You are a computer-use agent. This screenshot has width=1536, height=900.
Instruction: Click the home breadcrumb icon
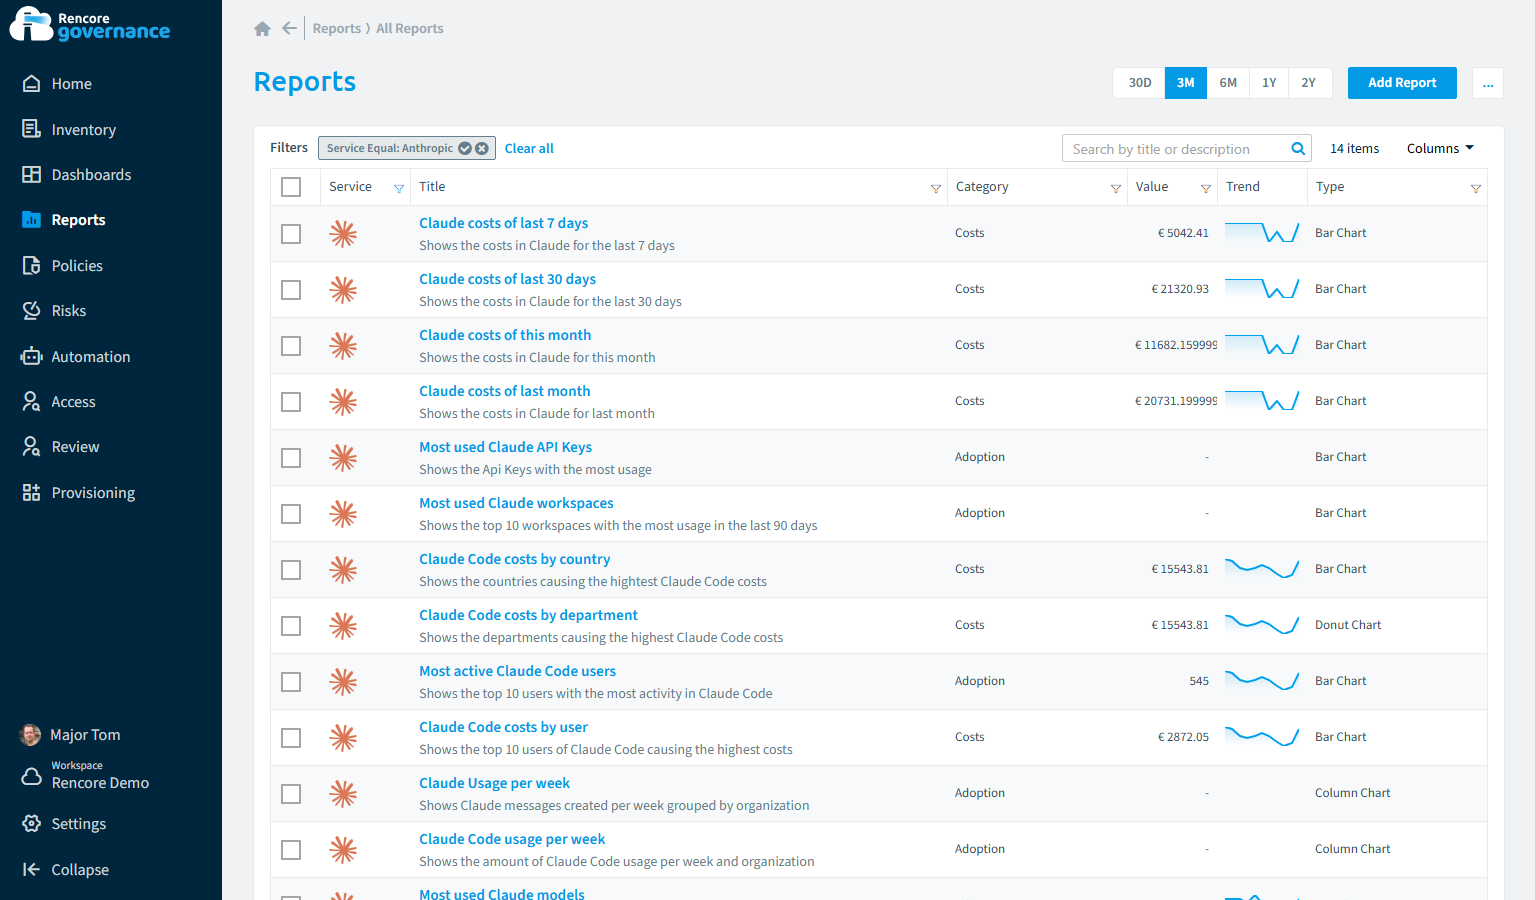pyautogui.click(x=263, y=29)
